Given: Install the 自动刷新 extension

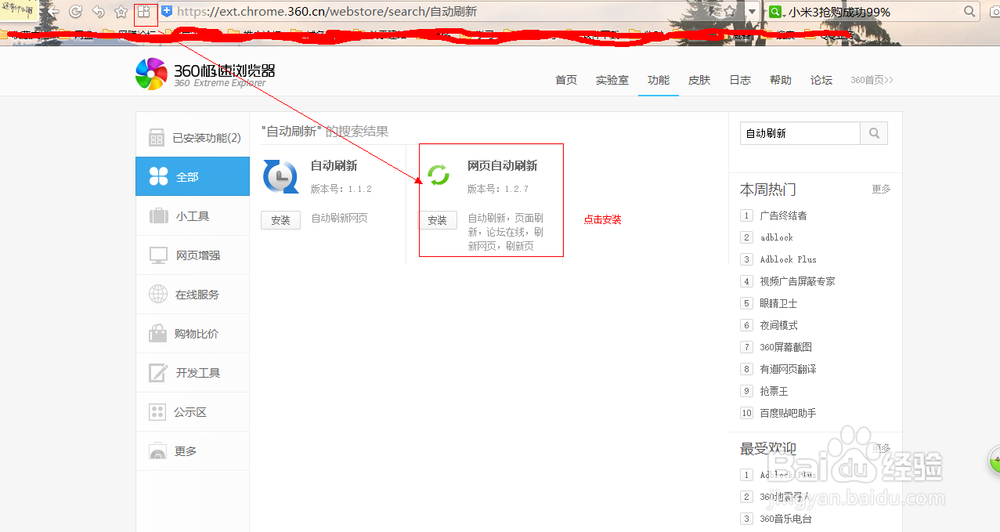Looking at the screenshot, I should (281, 220).
